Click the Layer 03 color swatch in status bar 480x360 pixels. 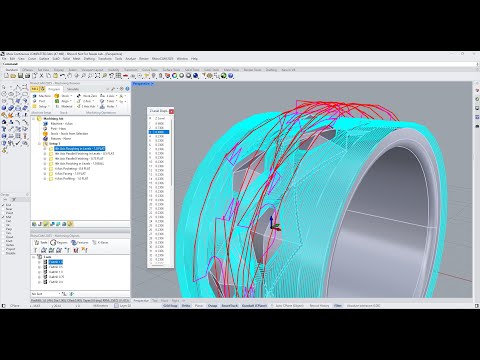[116, 306]
